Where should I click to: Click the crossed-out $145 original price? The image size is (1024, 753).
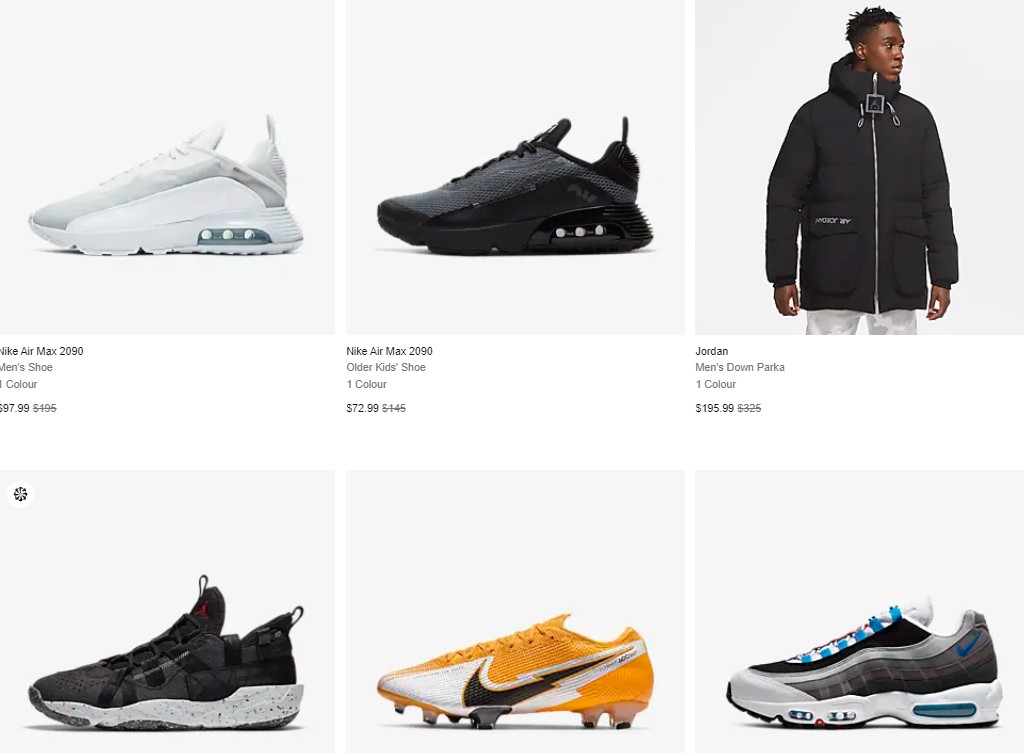[x=394, y=408]
